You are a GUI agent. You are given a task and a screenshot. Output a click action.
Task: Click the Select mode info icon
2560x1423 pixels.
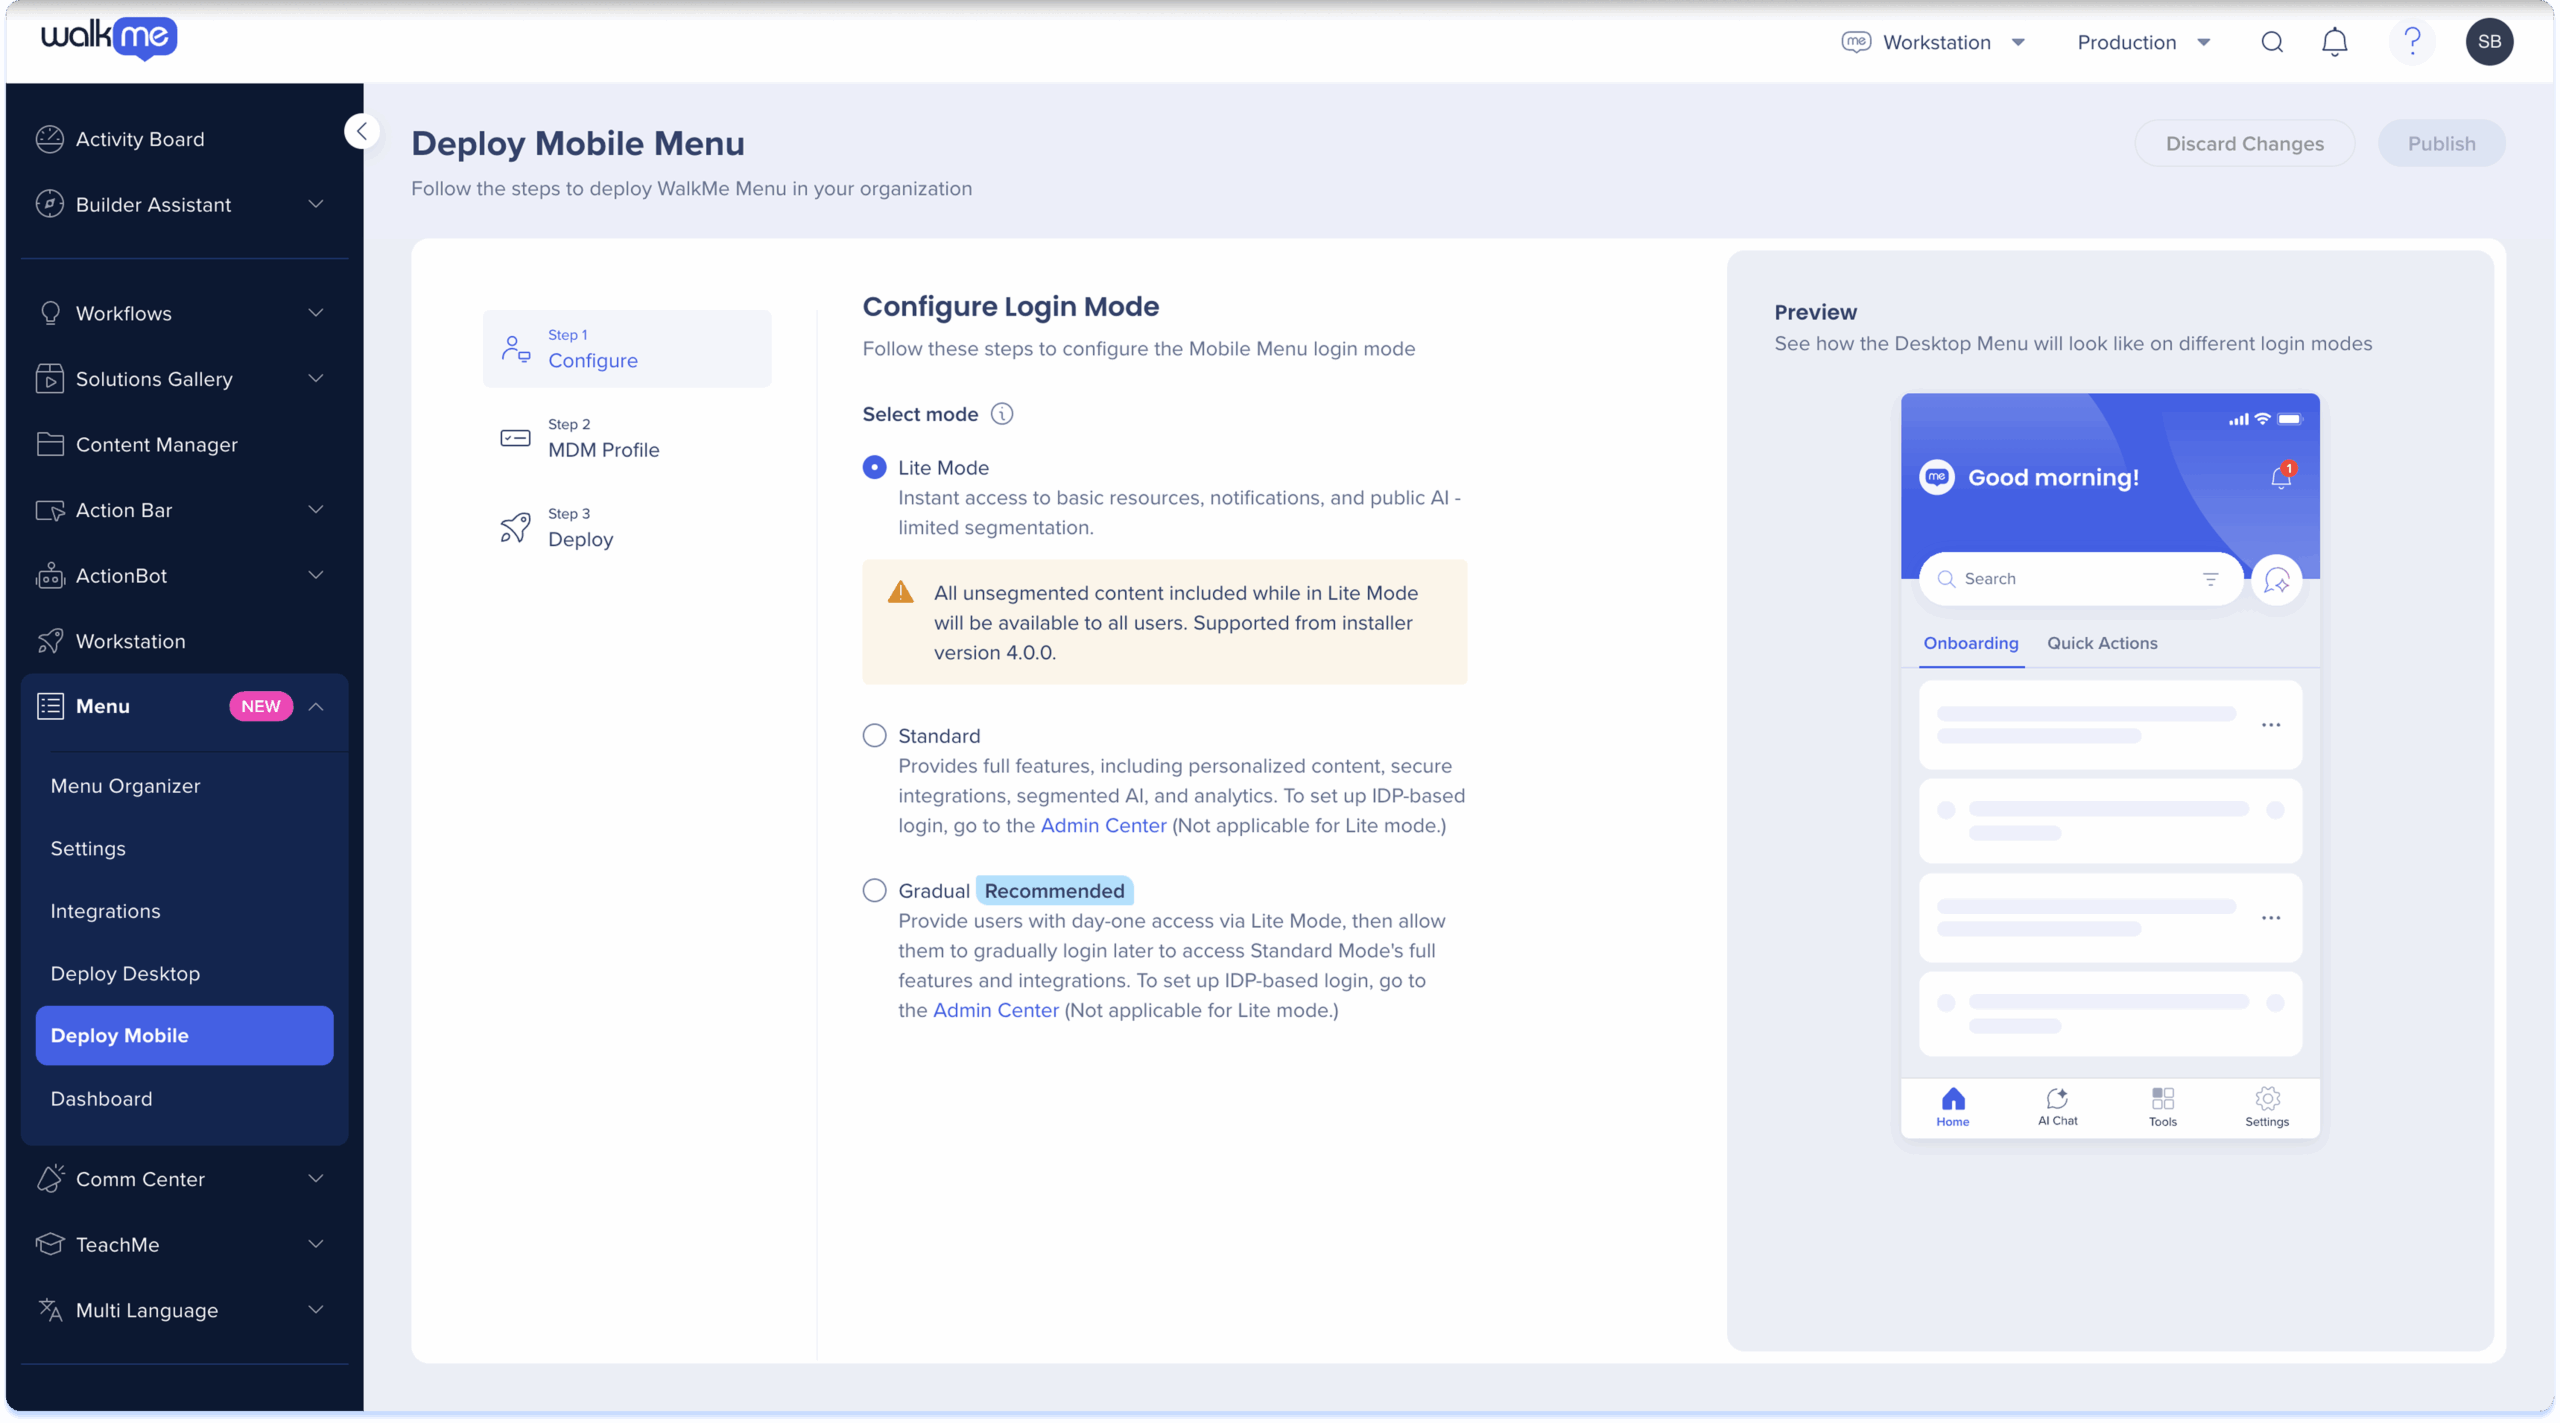click(x=1001, y=414)
